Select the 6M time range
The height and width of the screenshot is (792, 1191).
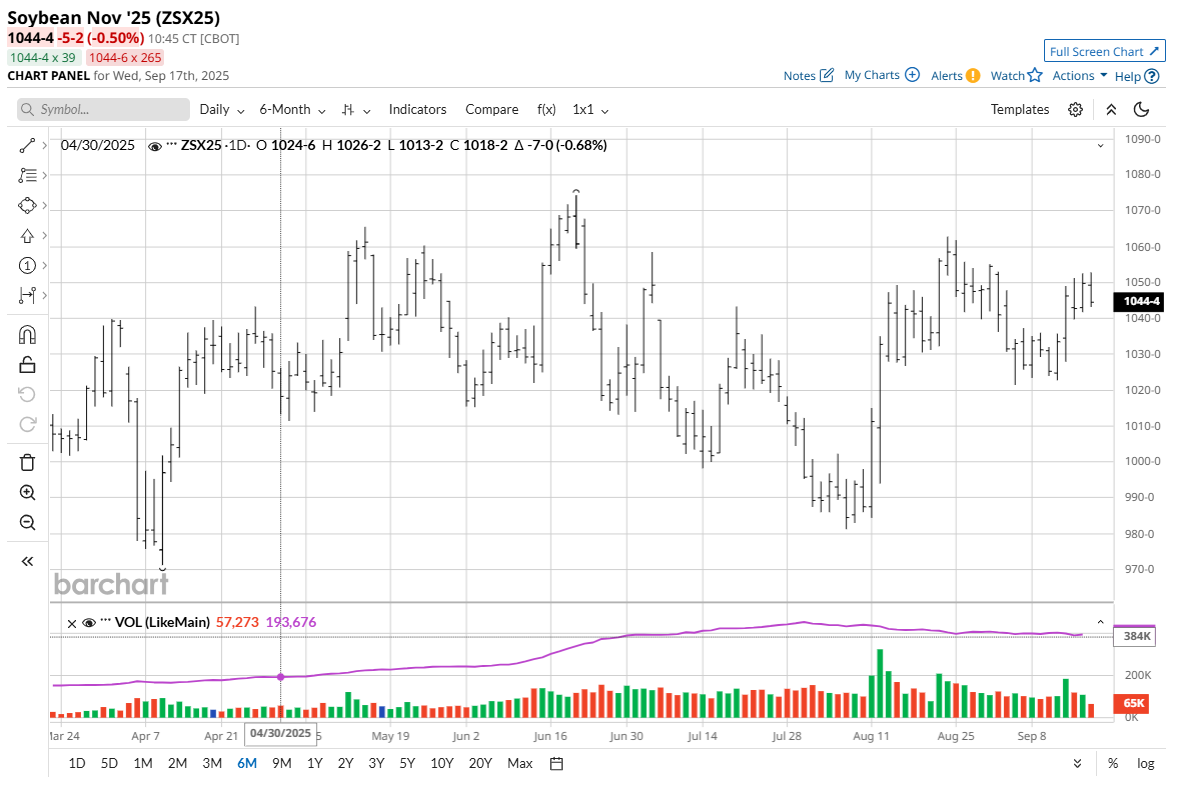(247, 763)
